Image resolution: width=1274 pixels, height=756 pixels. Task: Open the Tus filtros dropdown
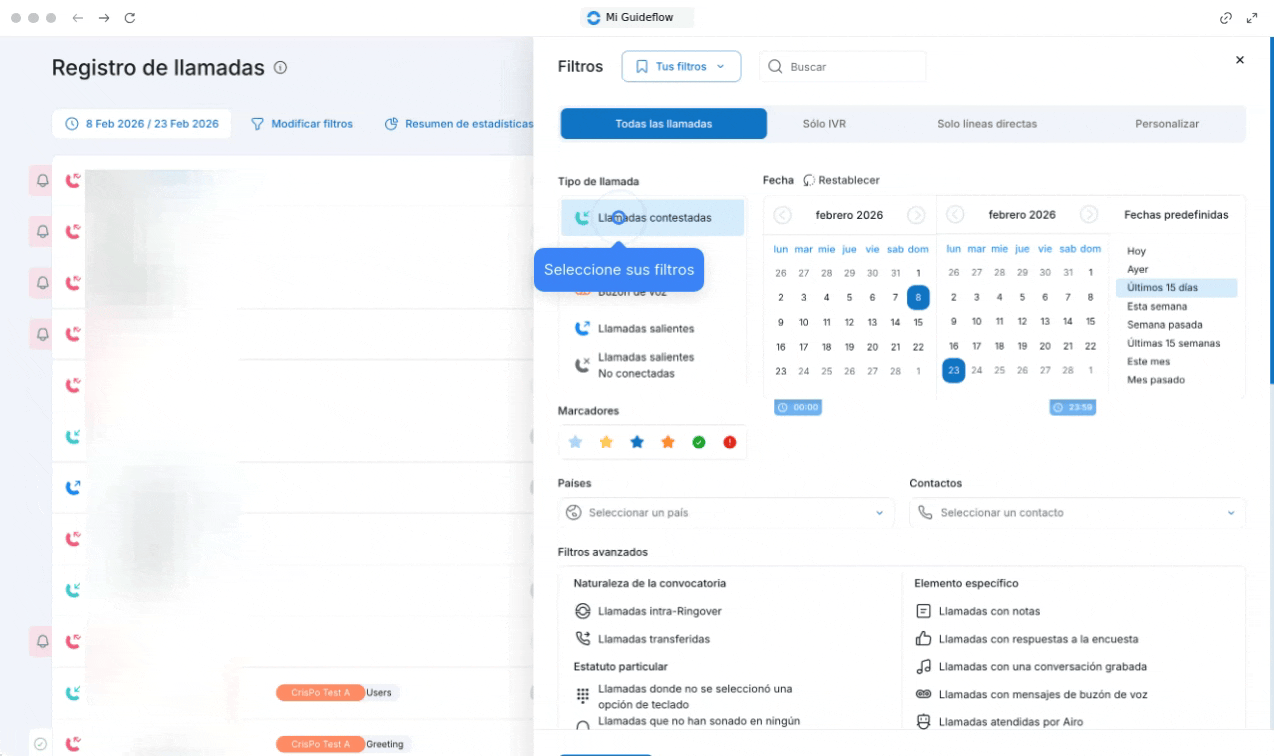[680, 67]
